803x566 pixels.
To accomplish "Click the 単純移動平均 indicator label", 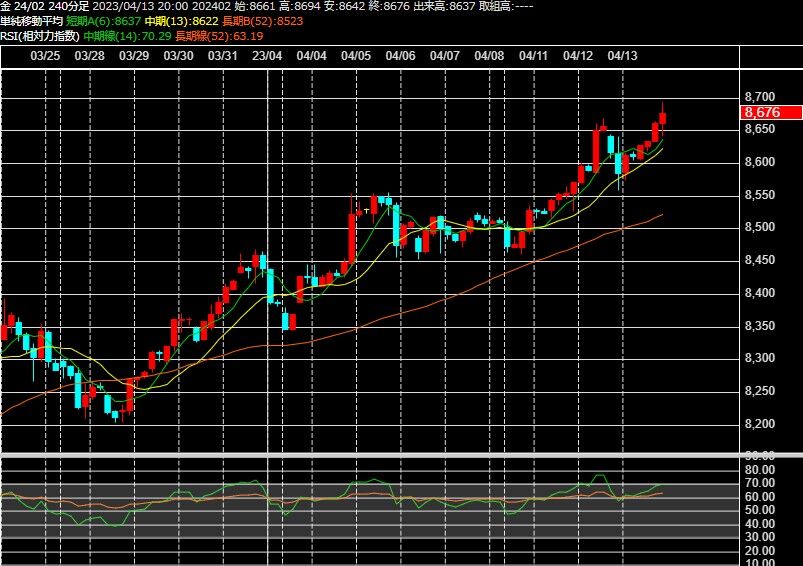I will pyautogui.click(x=31, y=22).
